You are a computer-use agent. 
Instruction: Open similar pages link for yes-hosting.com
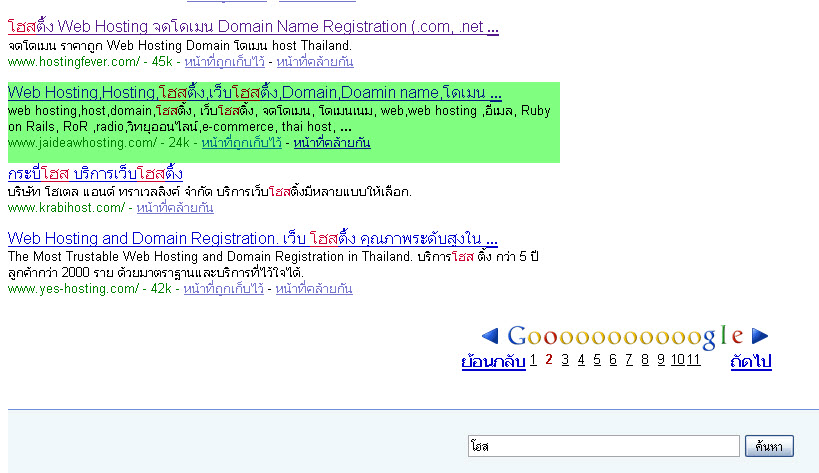pyautogui.click(x=314, y=289)
